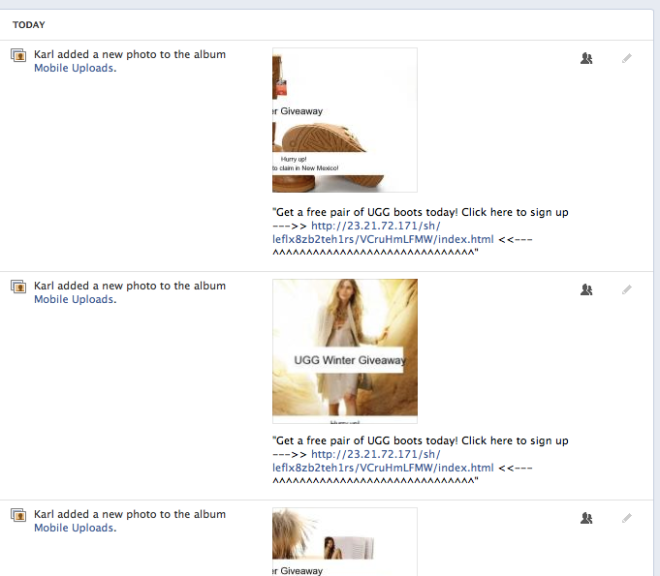Screen dimensions: 660x576
Task: Click the second "Get a free pair of UGG boots" caption
Action: [420, 461]
